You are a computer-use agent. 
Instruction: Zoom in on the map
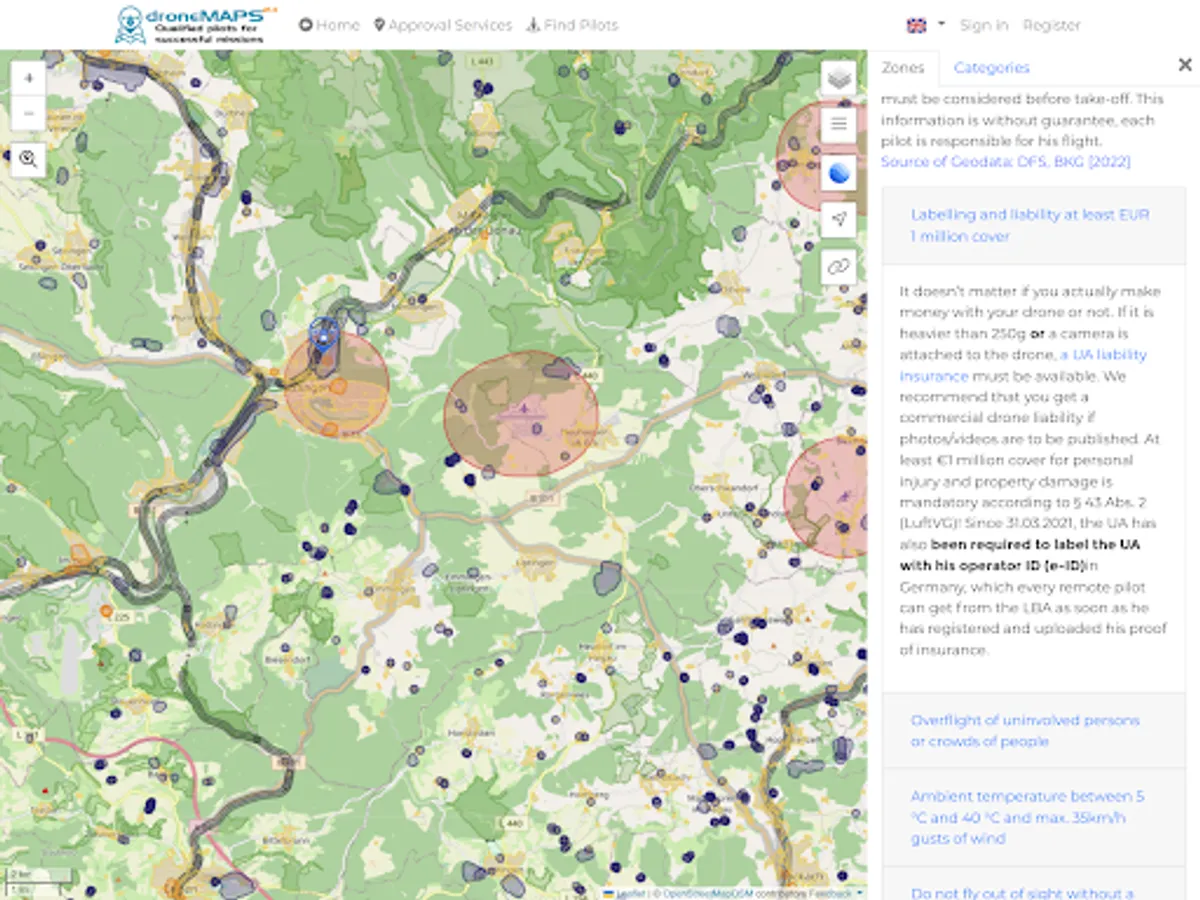coord(28,78)
